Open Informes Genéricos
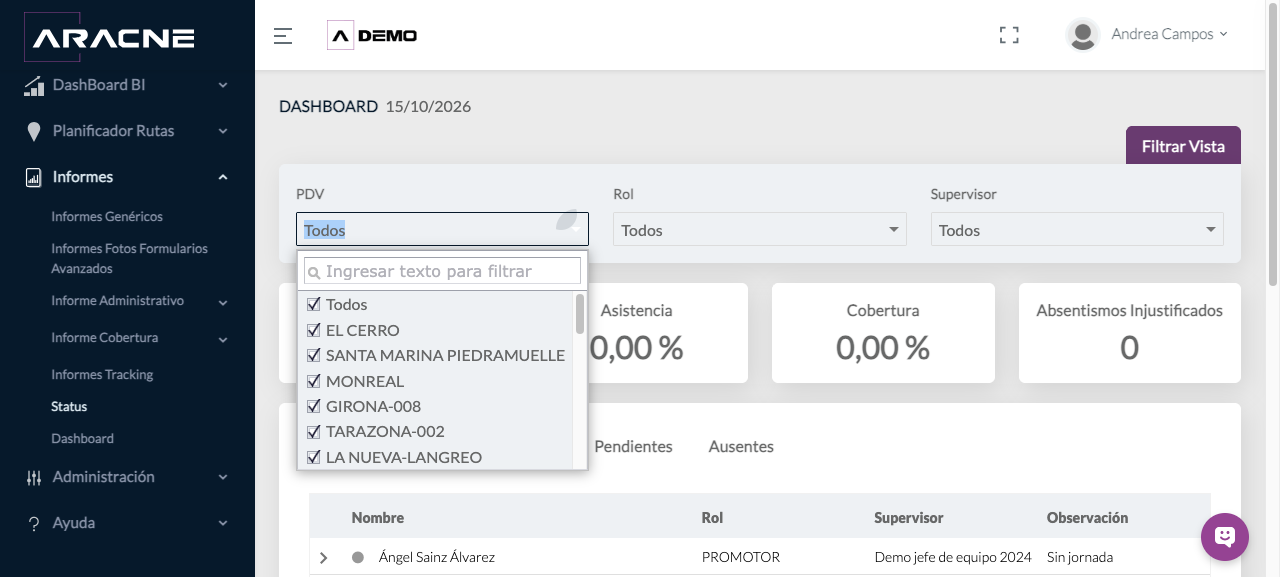Image resolution: width=1280 pixels, height=577 pixels. (107, 216)
